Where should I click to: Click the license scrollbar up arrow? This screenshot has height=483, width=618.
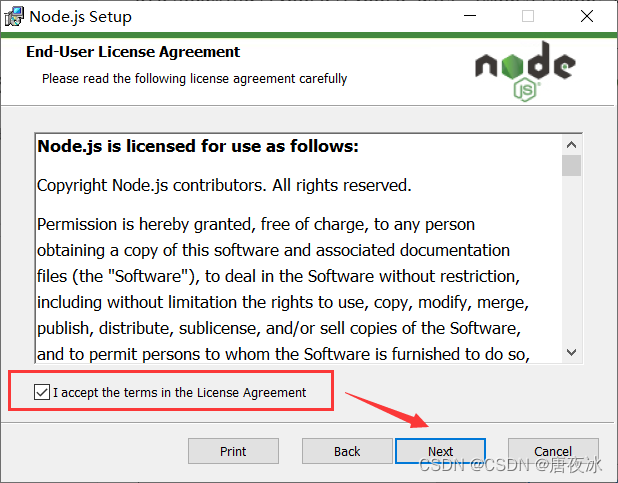(x=571, y=145)
